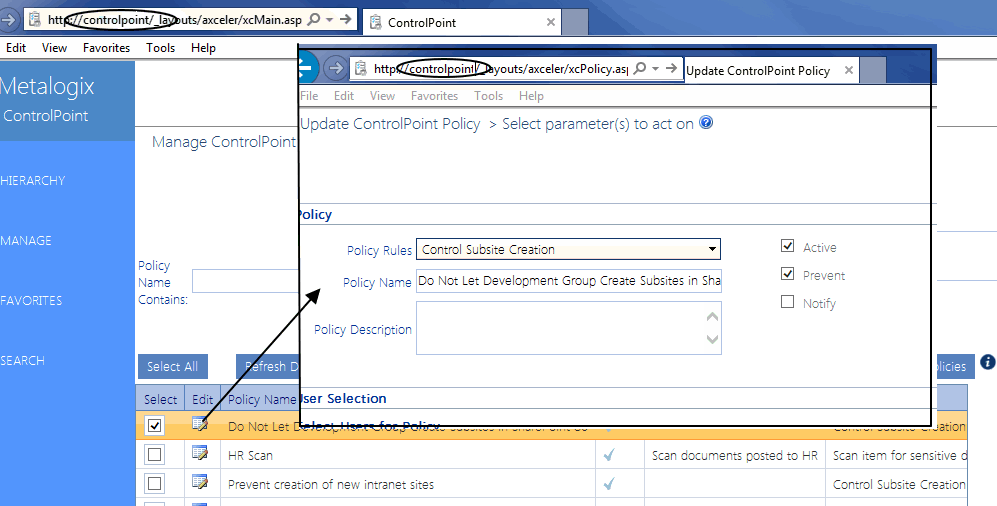Open Edit menu in main window
Screen dimensions: 997x506
pos(16,48)
